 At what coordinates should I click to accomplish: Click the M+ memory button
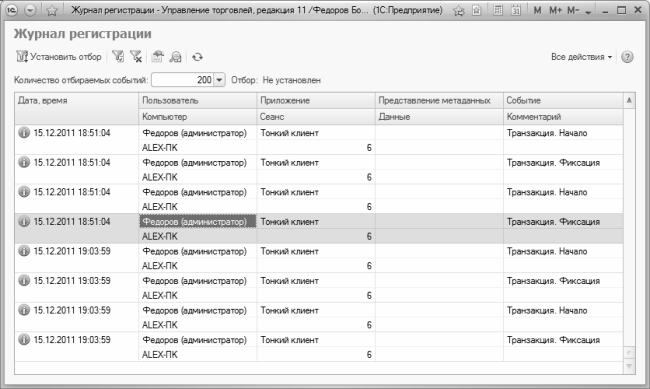[555, 10]
